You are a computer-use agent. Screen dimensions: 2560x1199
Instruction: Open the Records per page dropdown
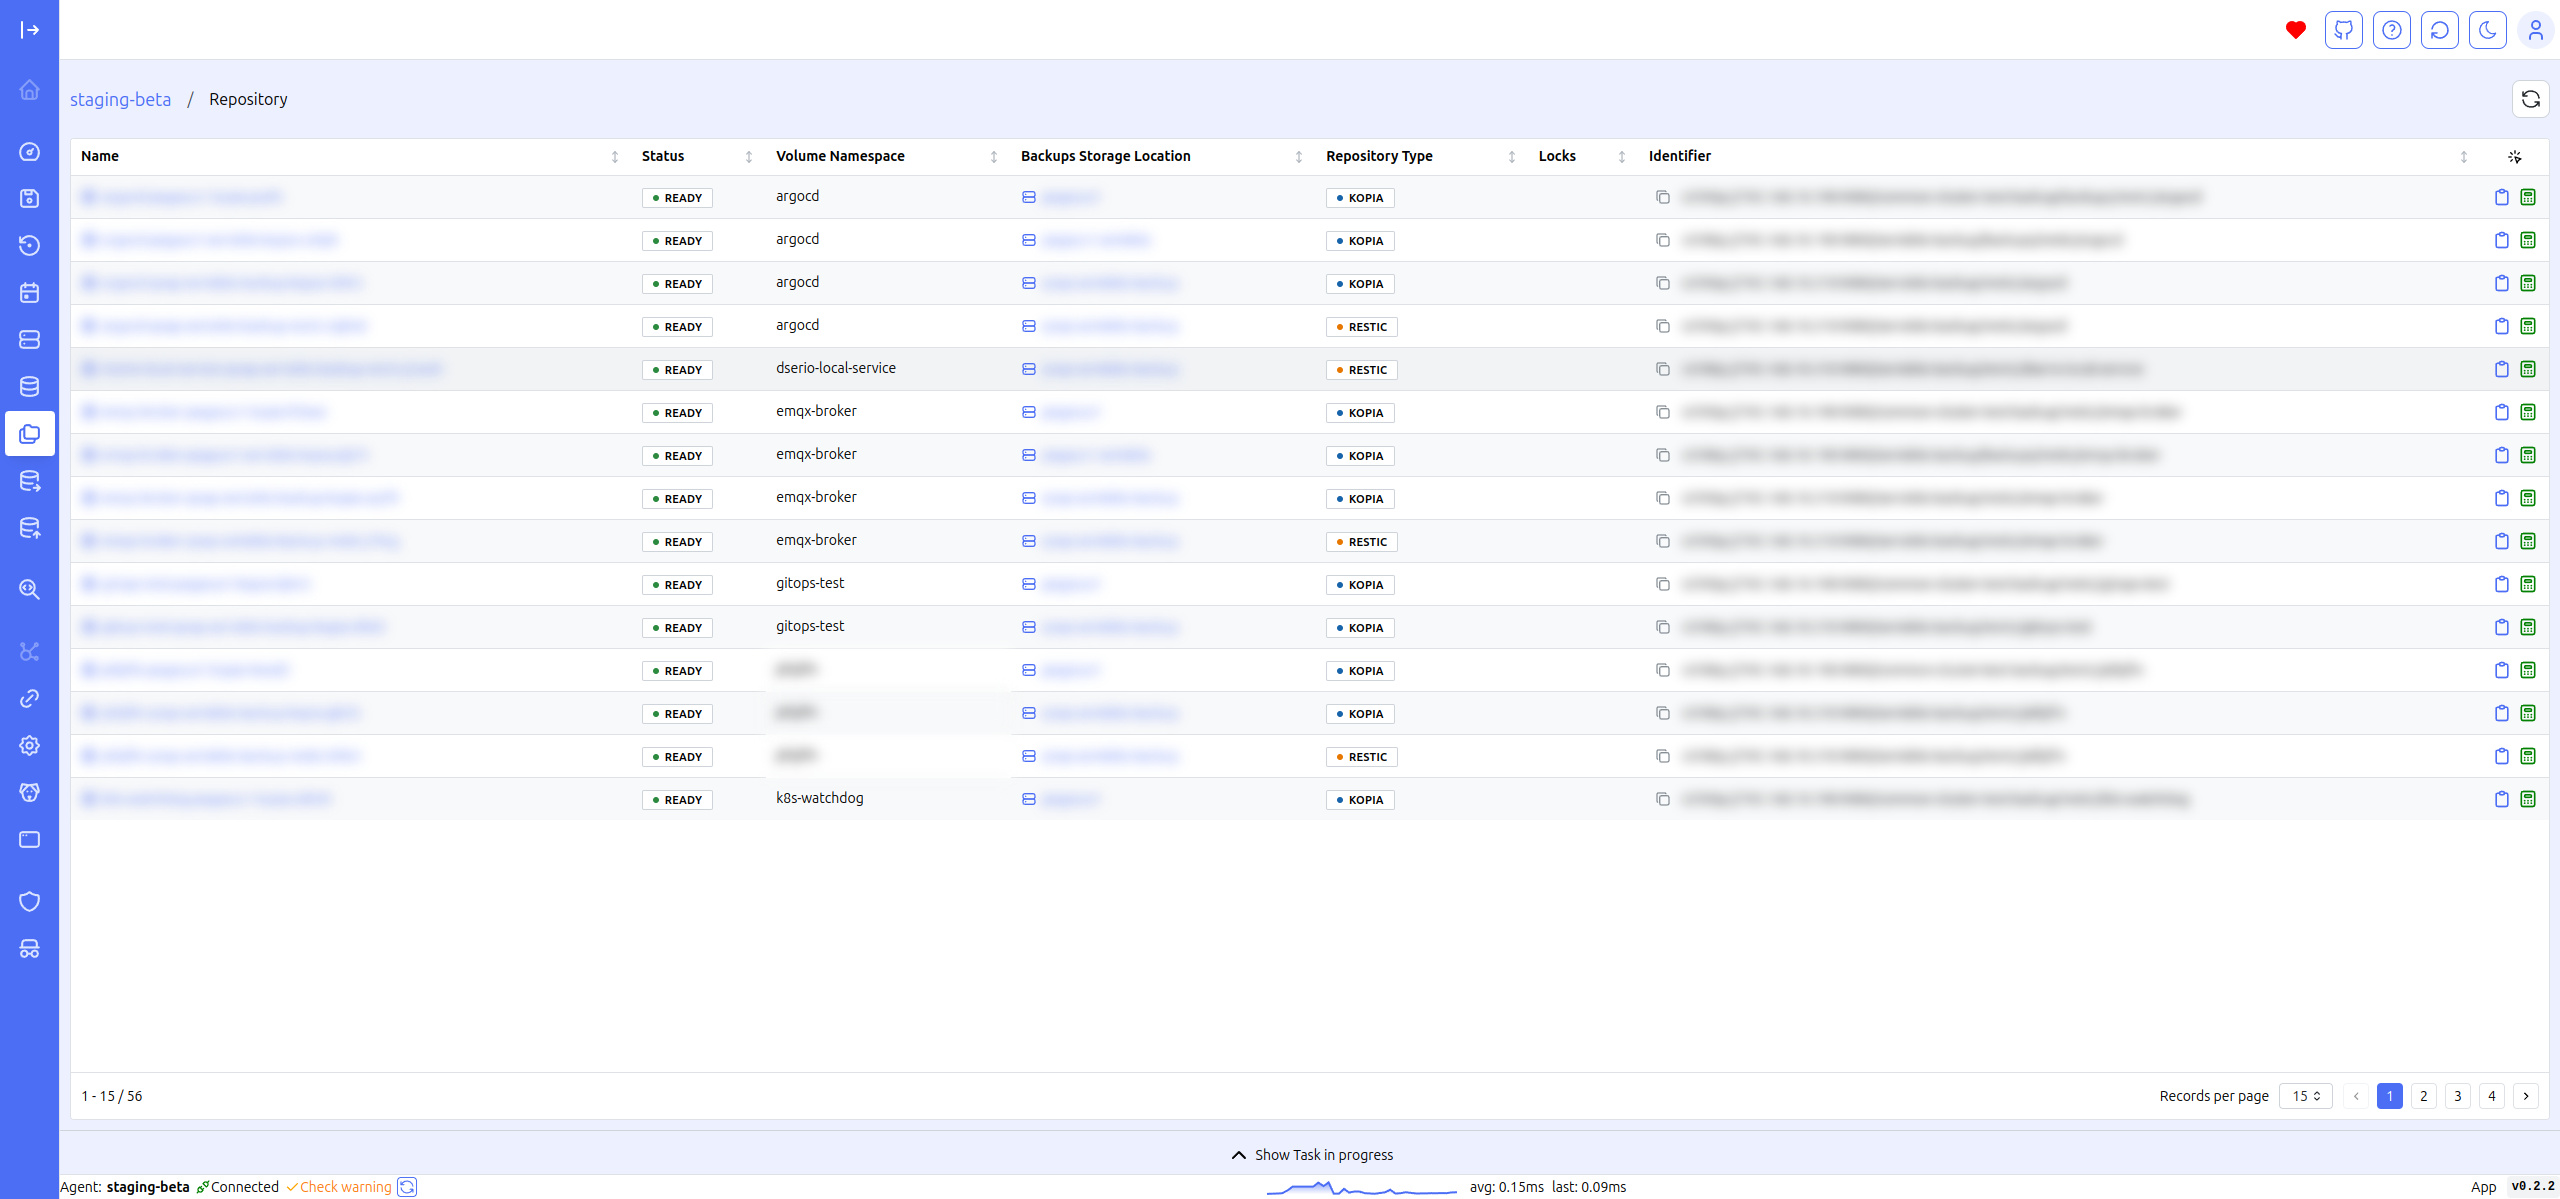(2305, 1096)
